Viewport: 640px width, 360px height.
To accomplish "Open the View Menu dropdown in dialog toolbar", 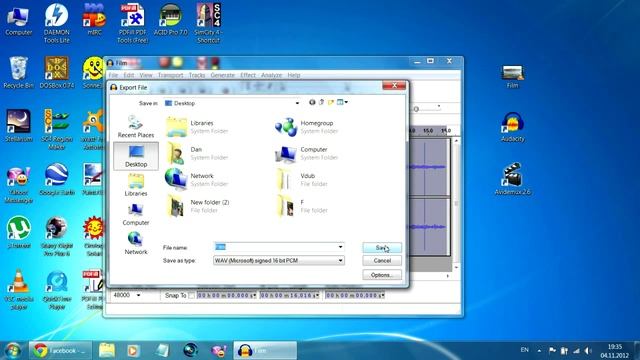I will [x=342, y=102].
